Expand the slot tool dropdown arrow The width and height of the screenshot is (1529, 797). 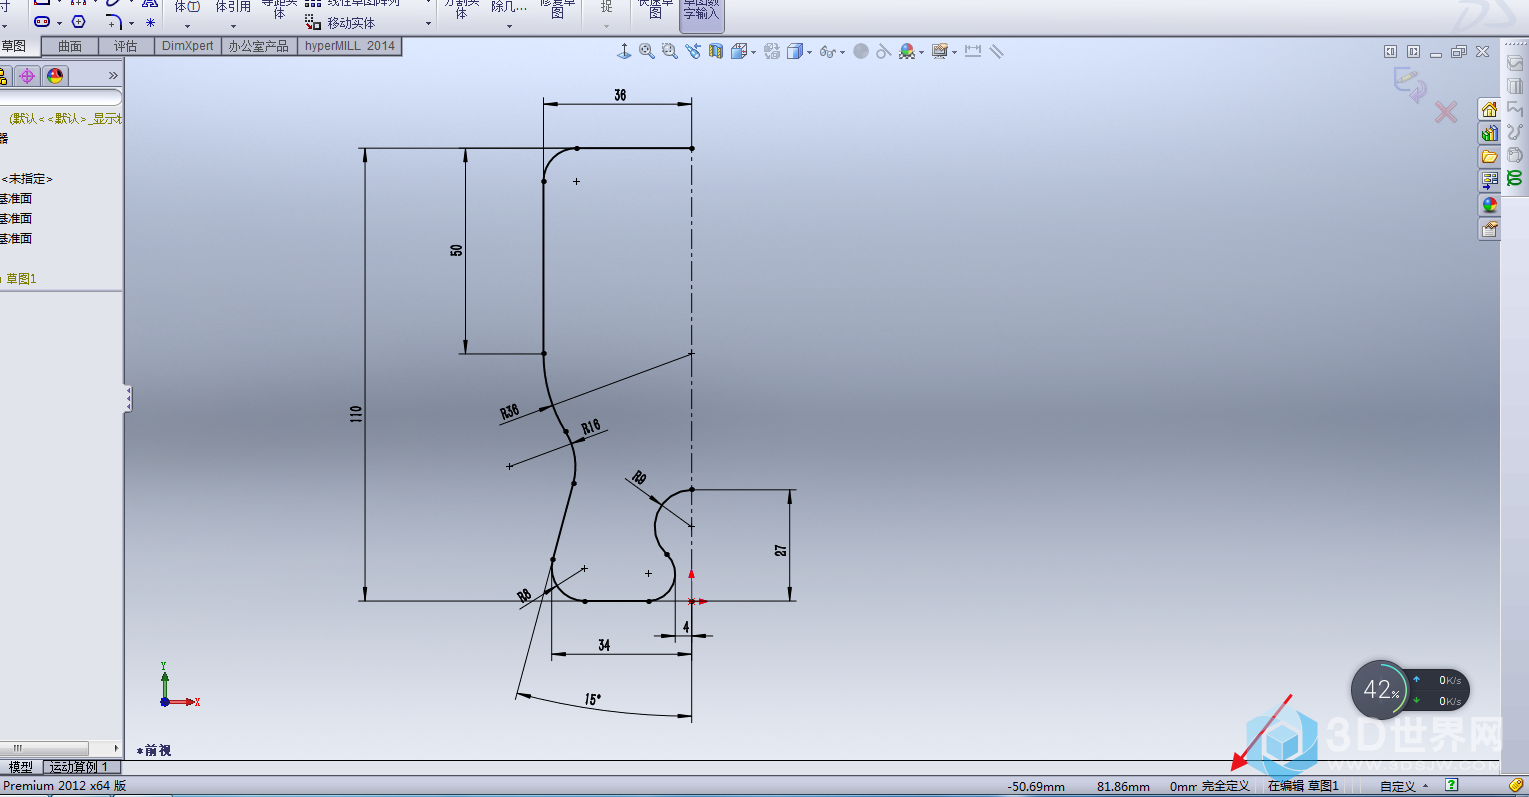59,23
